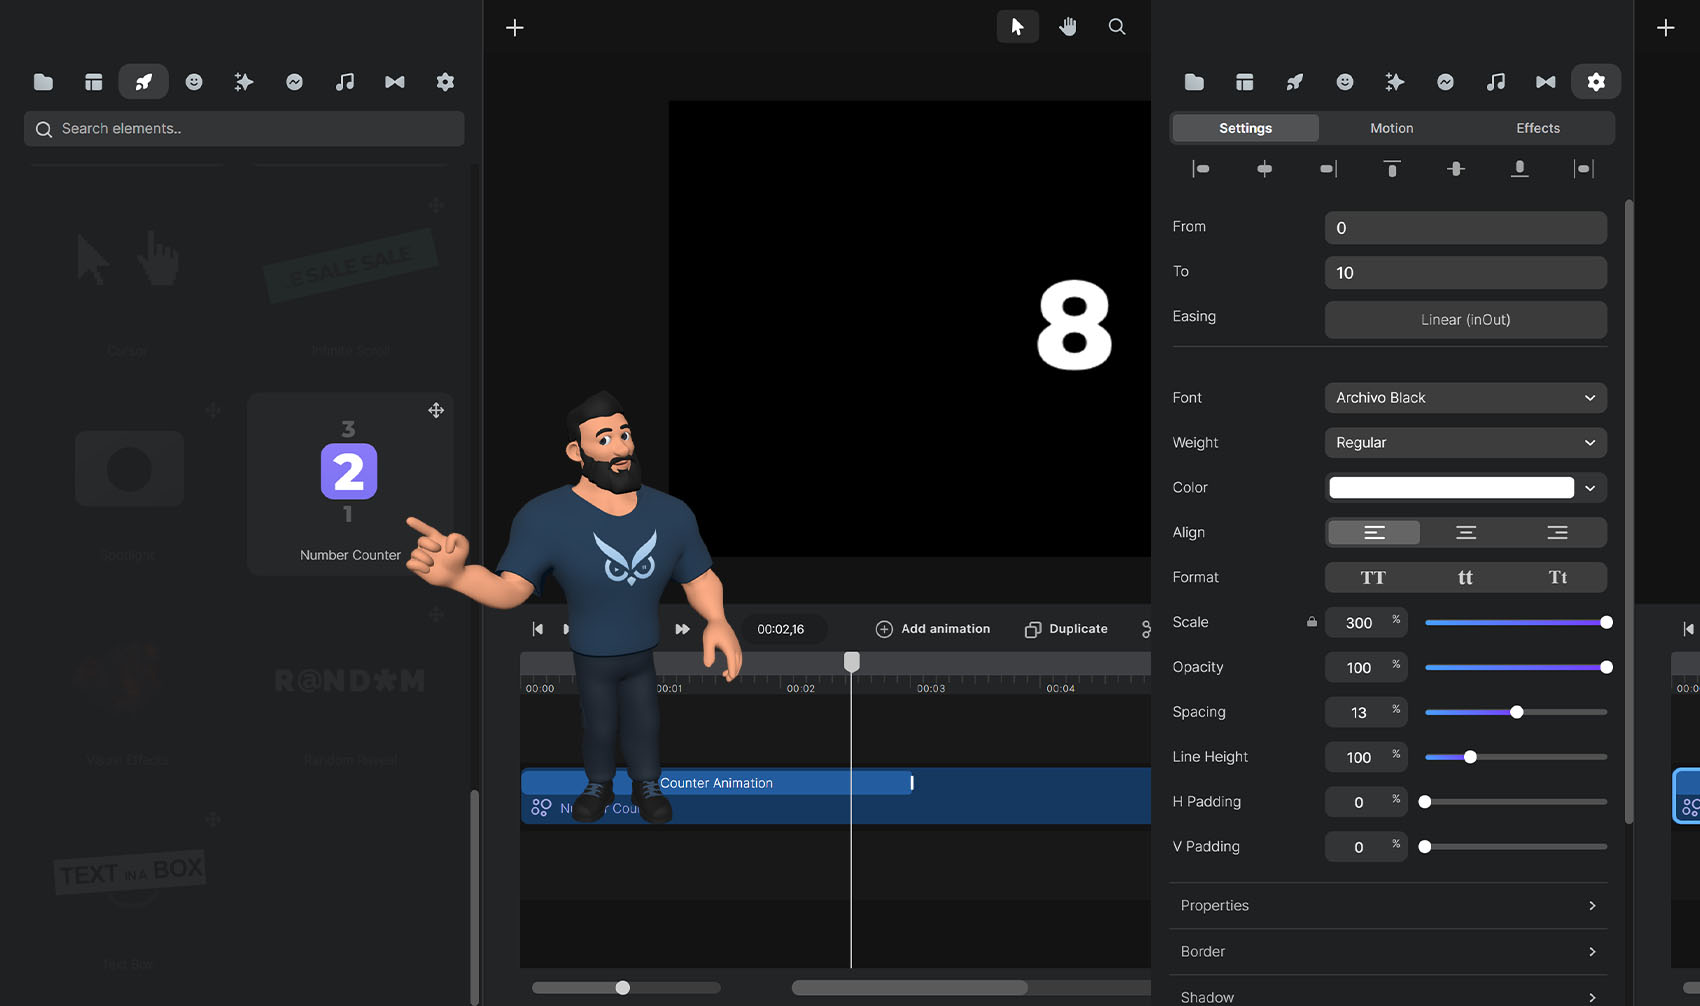This screenshot has height=1006, width=1700.
Task: Click the magnifier zoom tool
Action: point(1117,27)
